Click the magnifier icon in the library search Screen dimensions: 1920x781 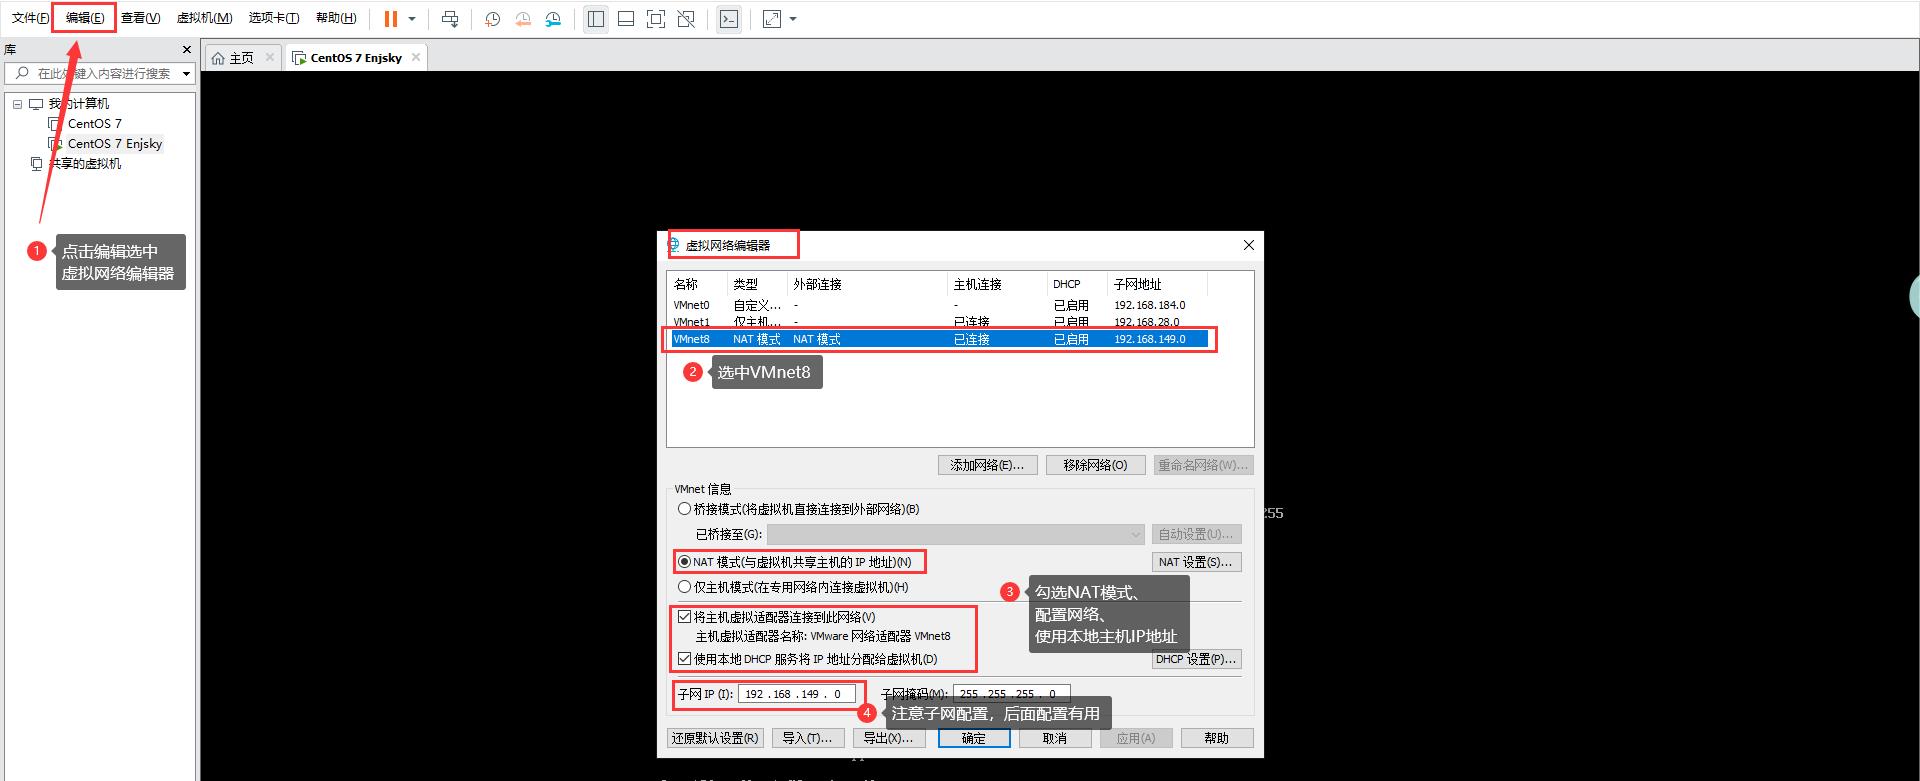click(x=22, y=73)
